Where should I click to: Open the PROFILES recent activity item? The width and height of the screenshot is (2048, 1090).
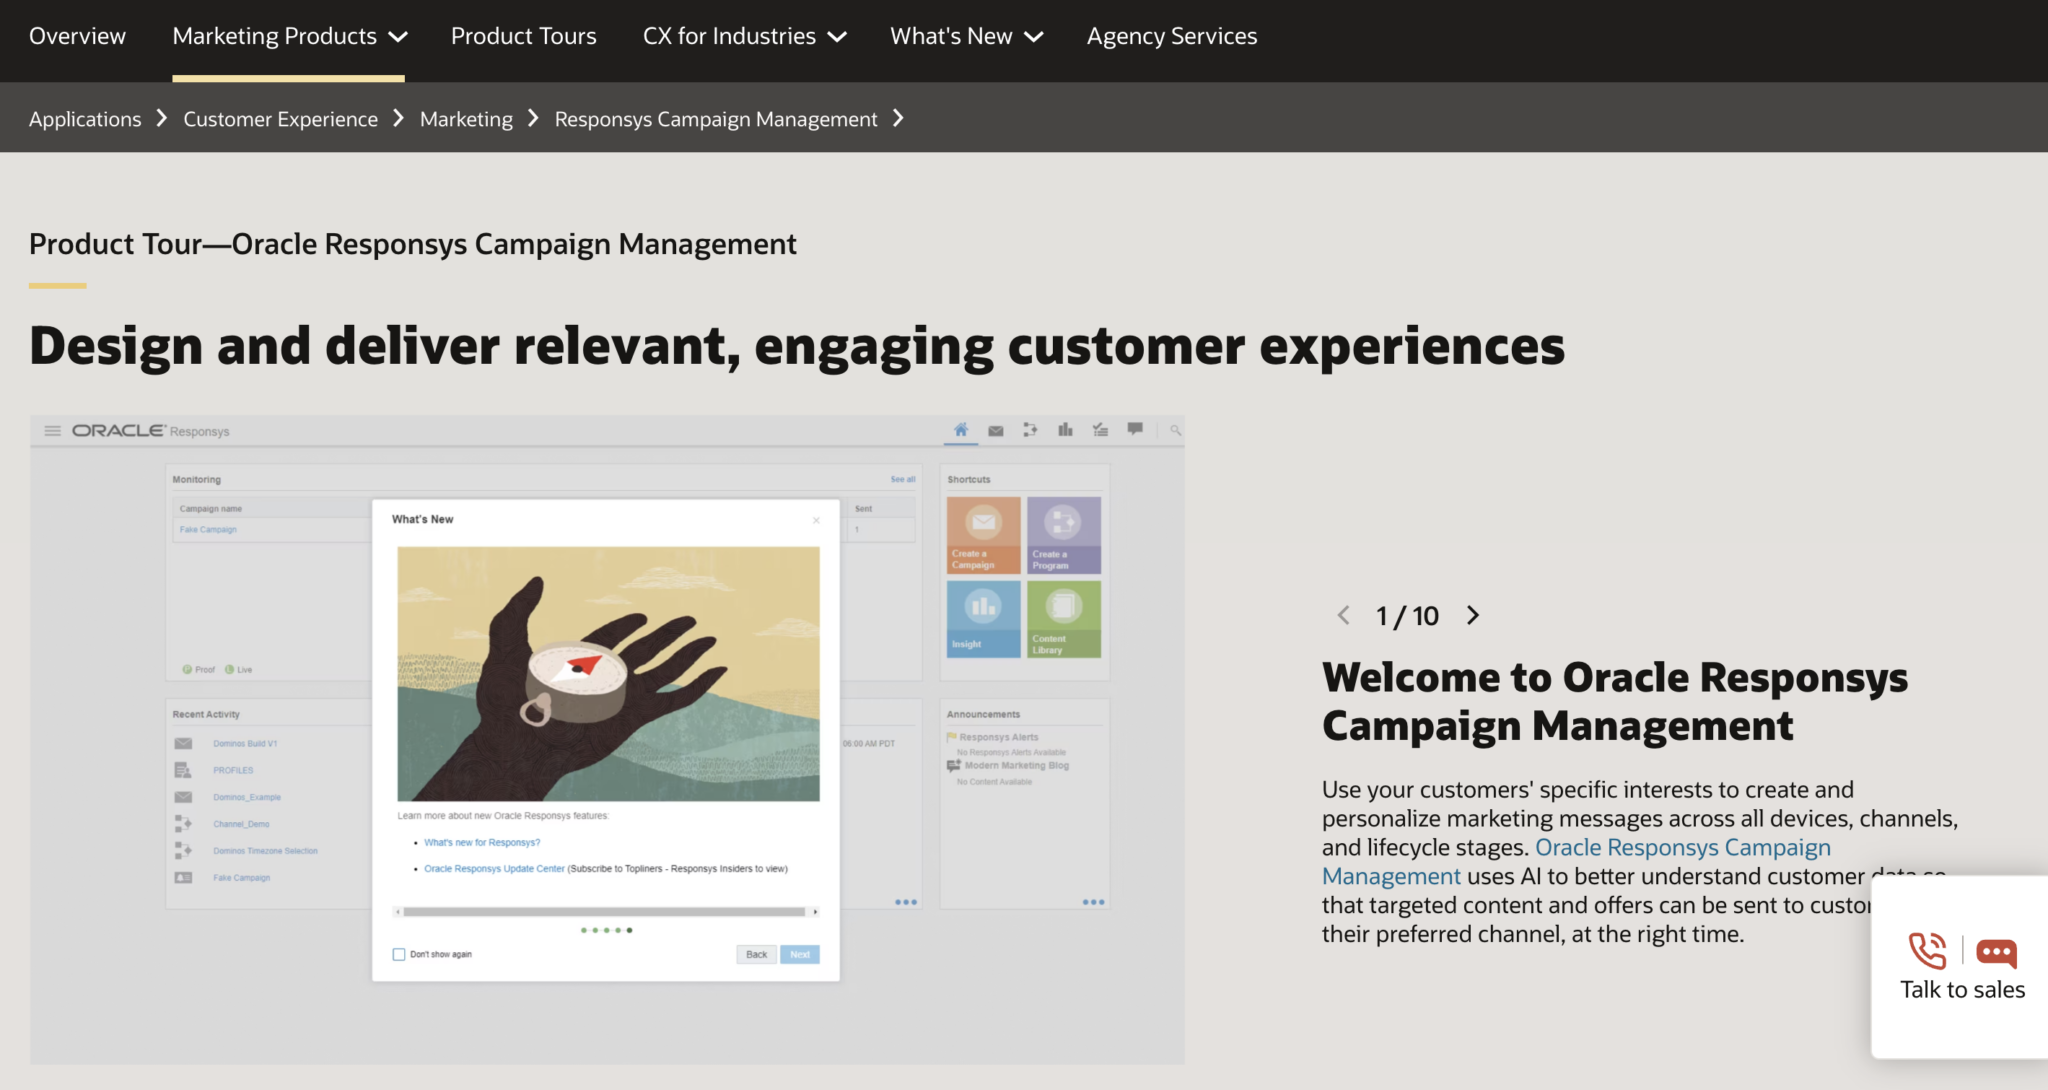[x=233, y=770]
